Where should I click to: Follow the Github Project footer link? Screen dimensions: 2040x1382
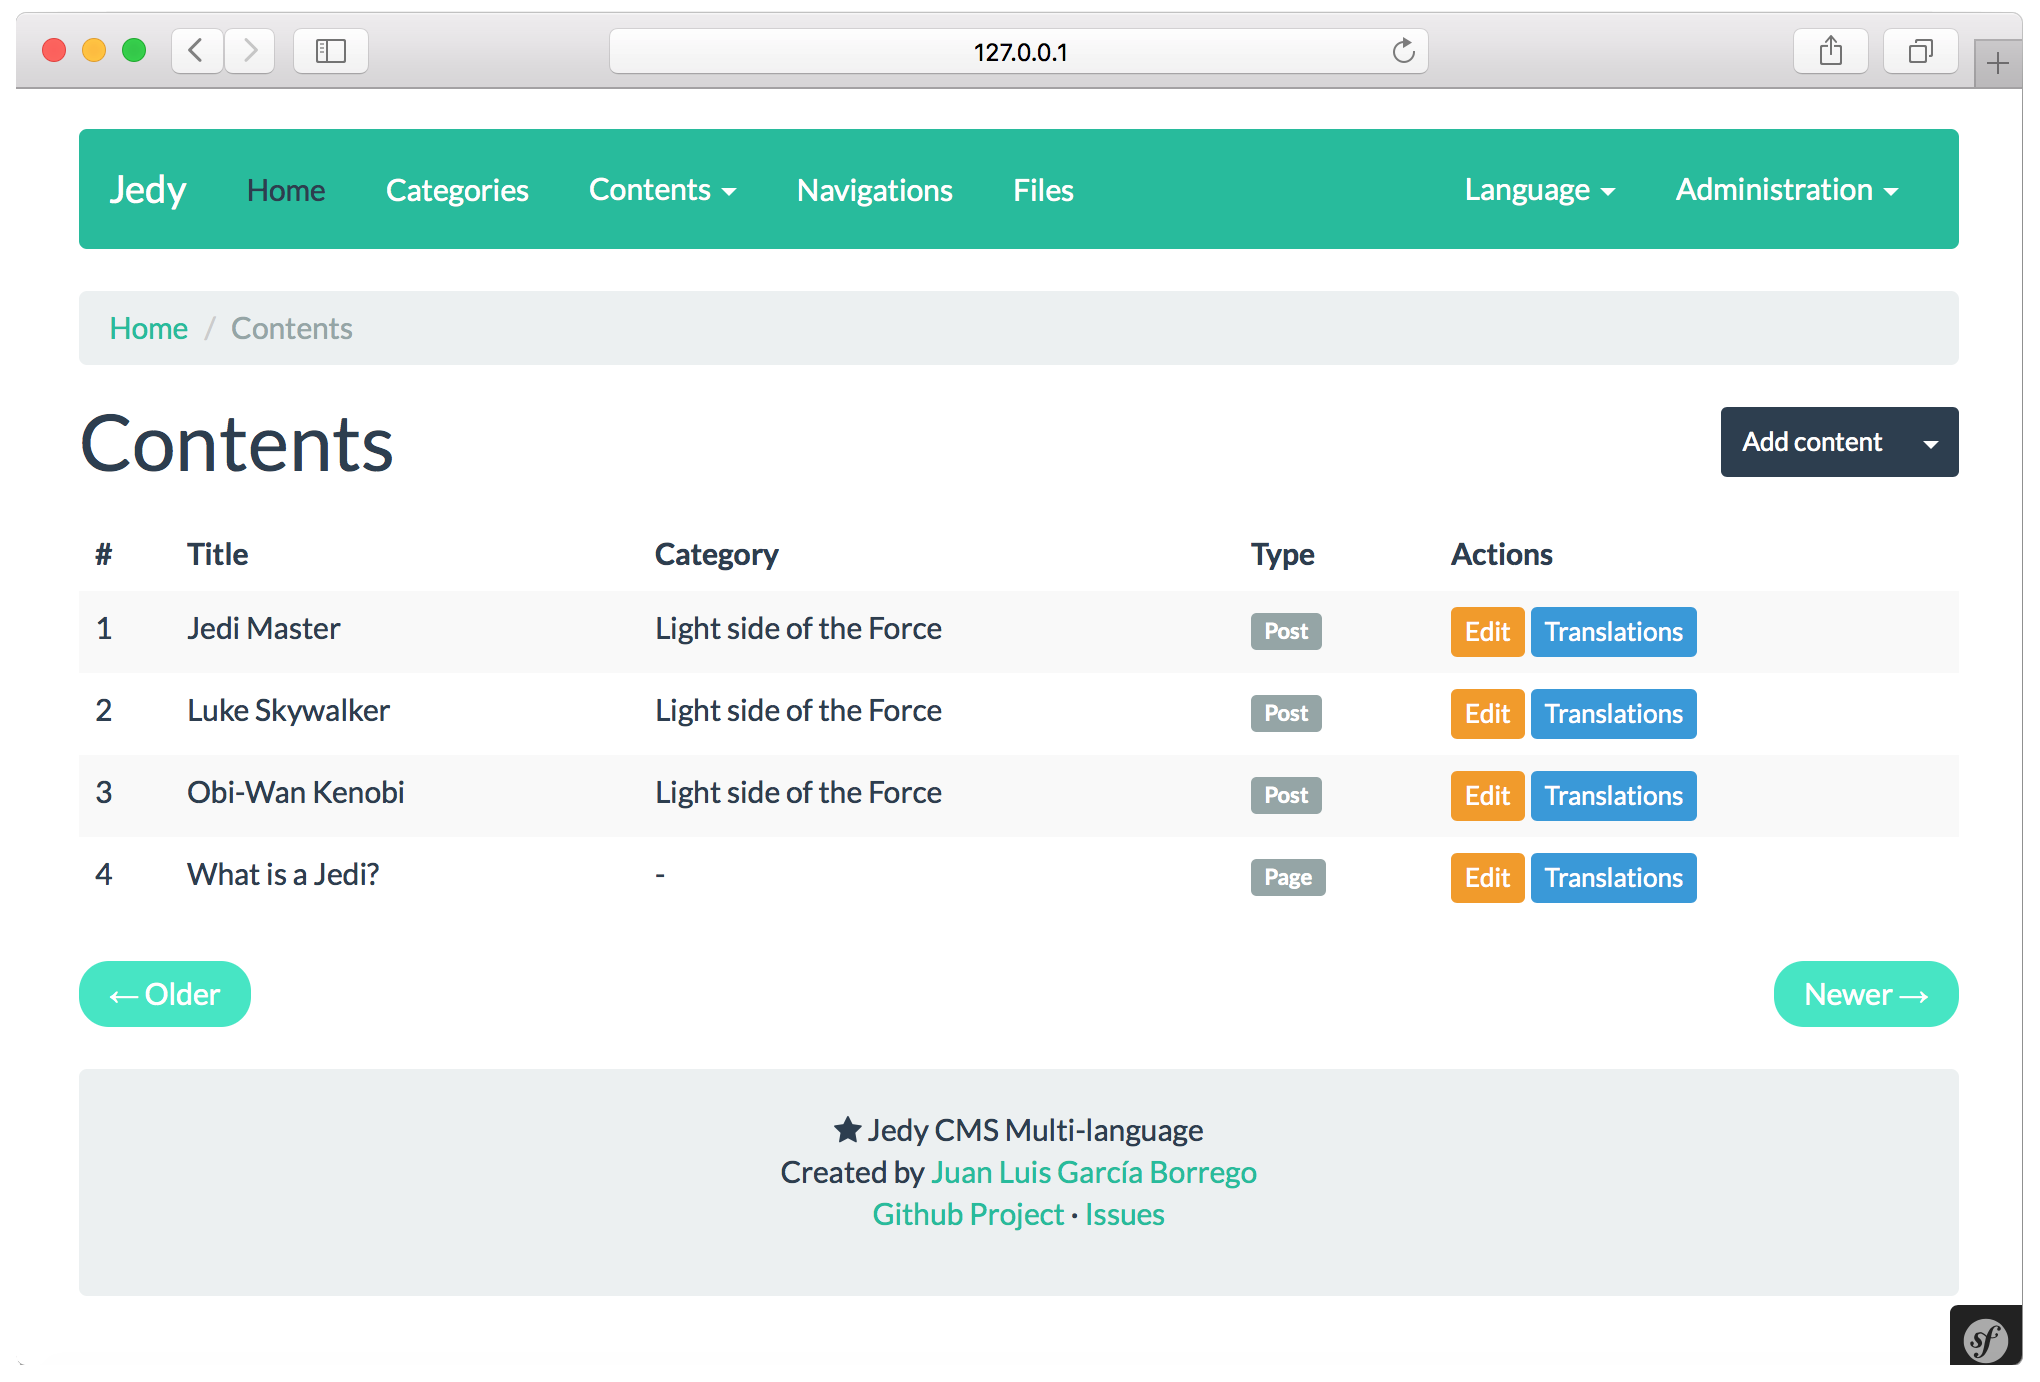click(x=967, y=1214)
